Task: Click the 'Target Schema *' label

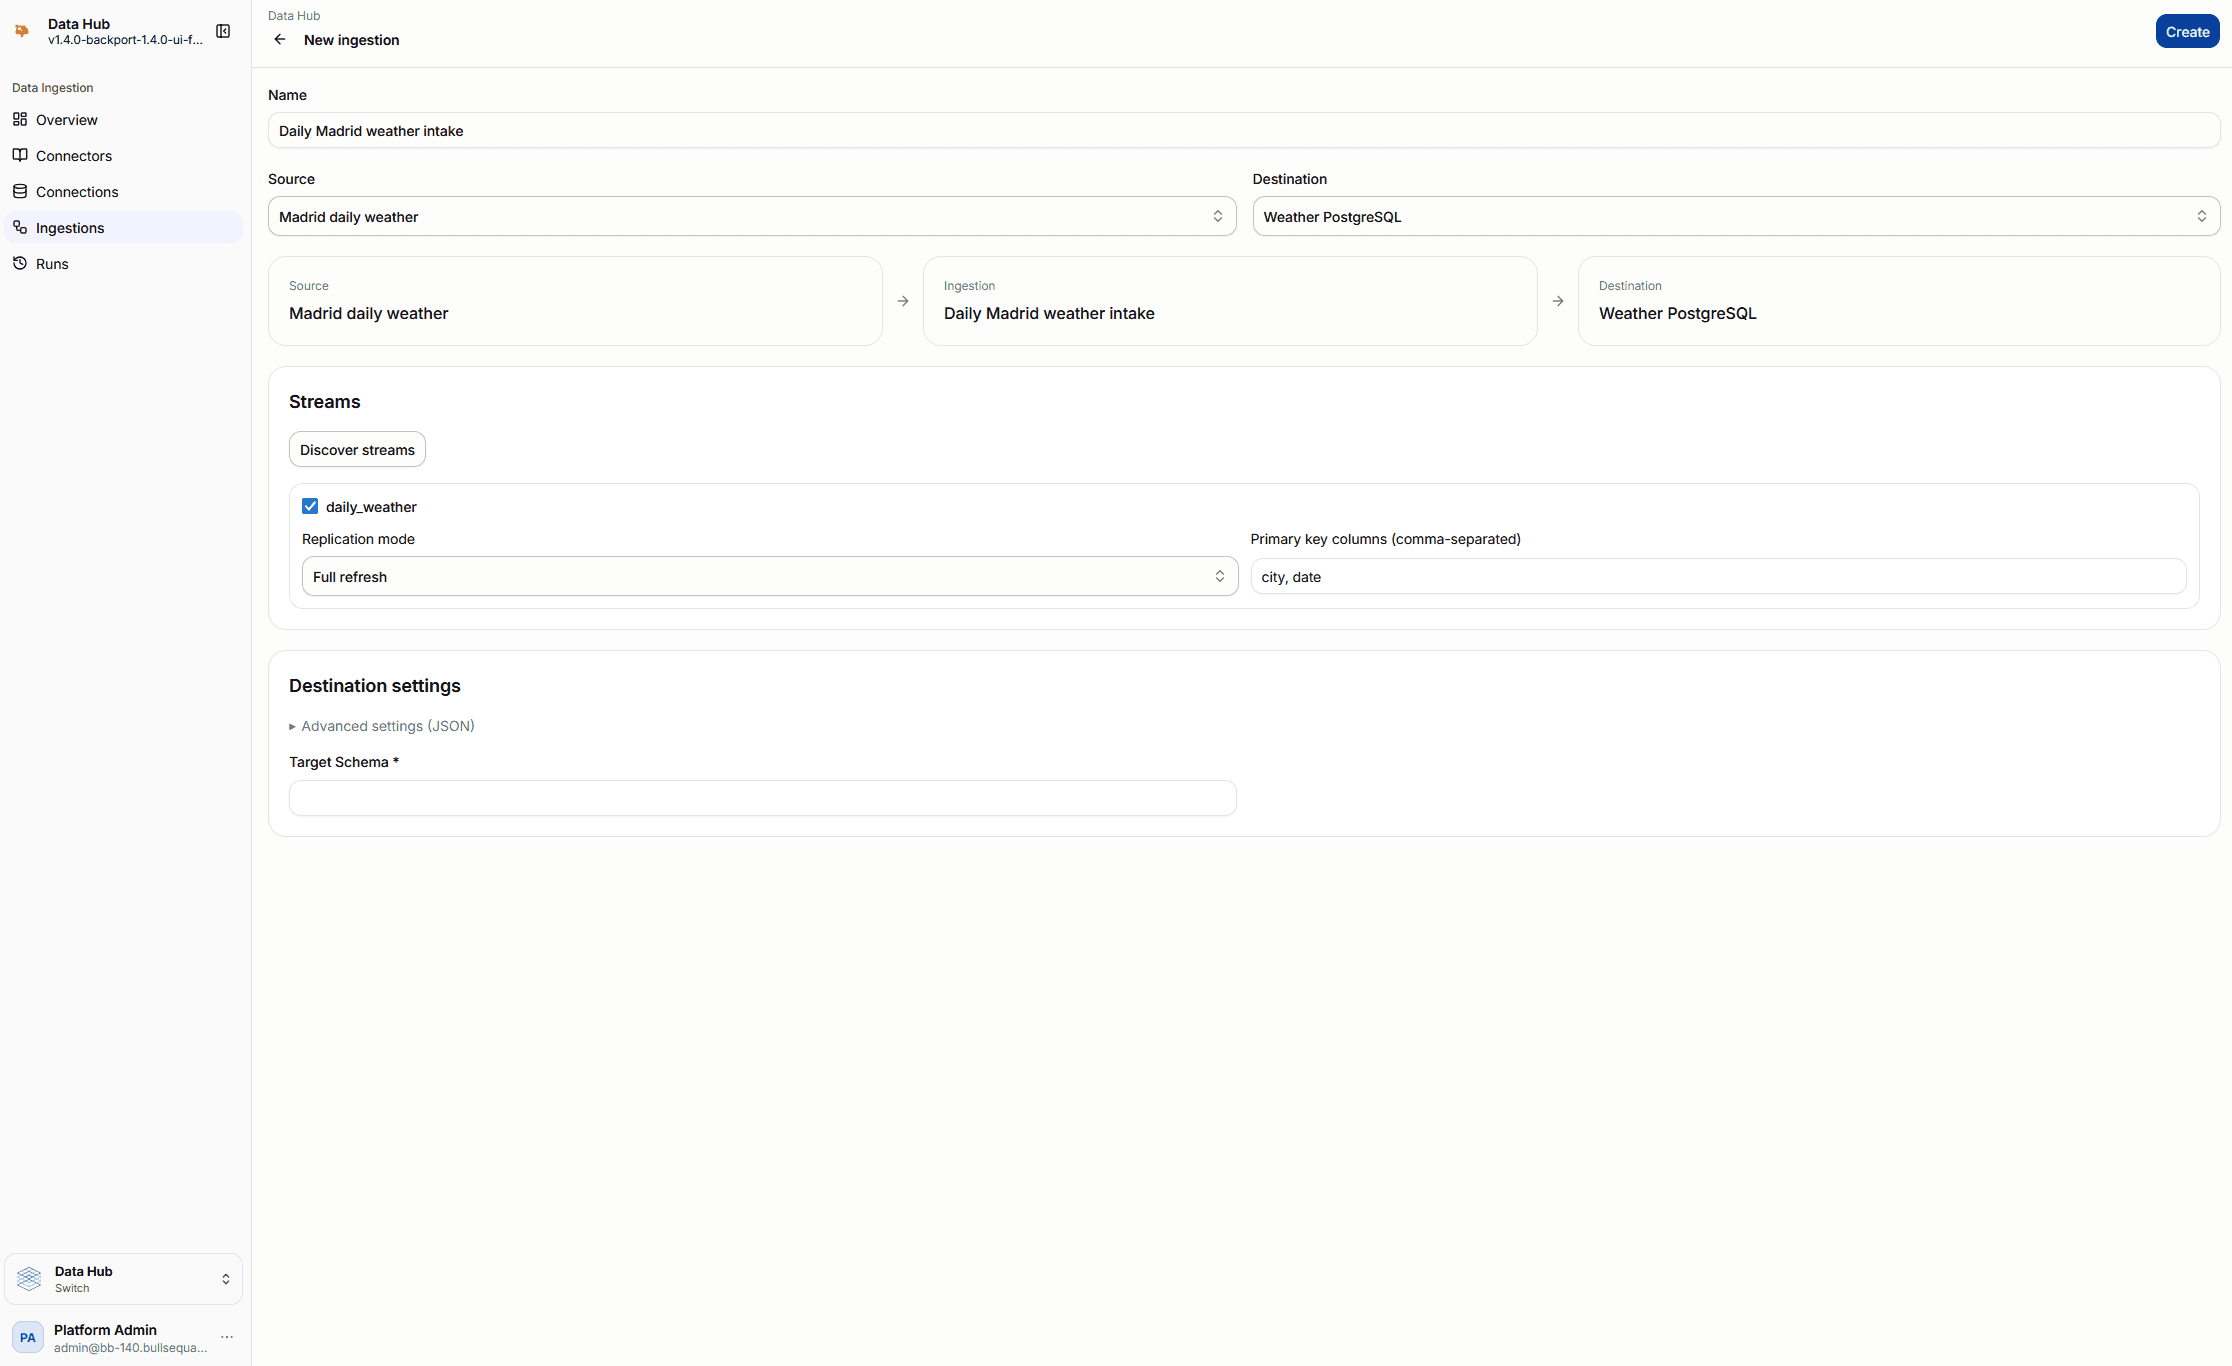Action: (x=344, y=762)
